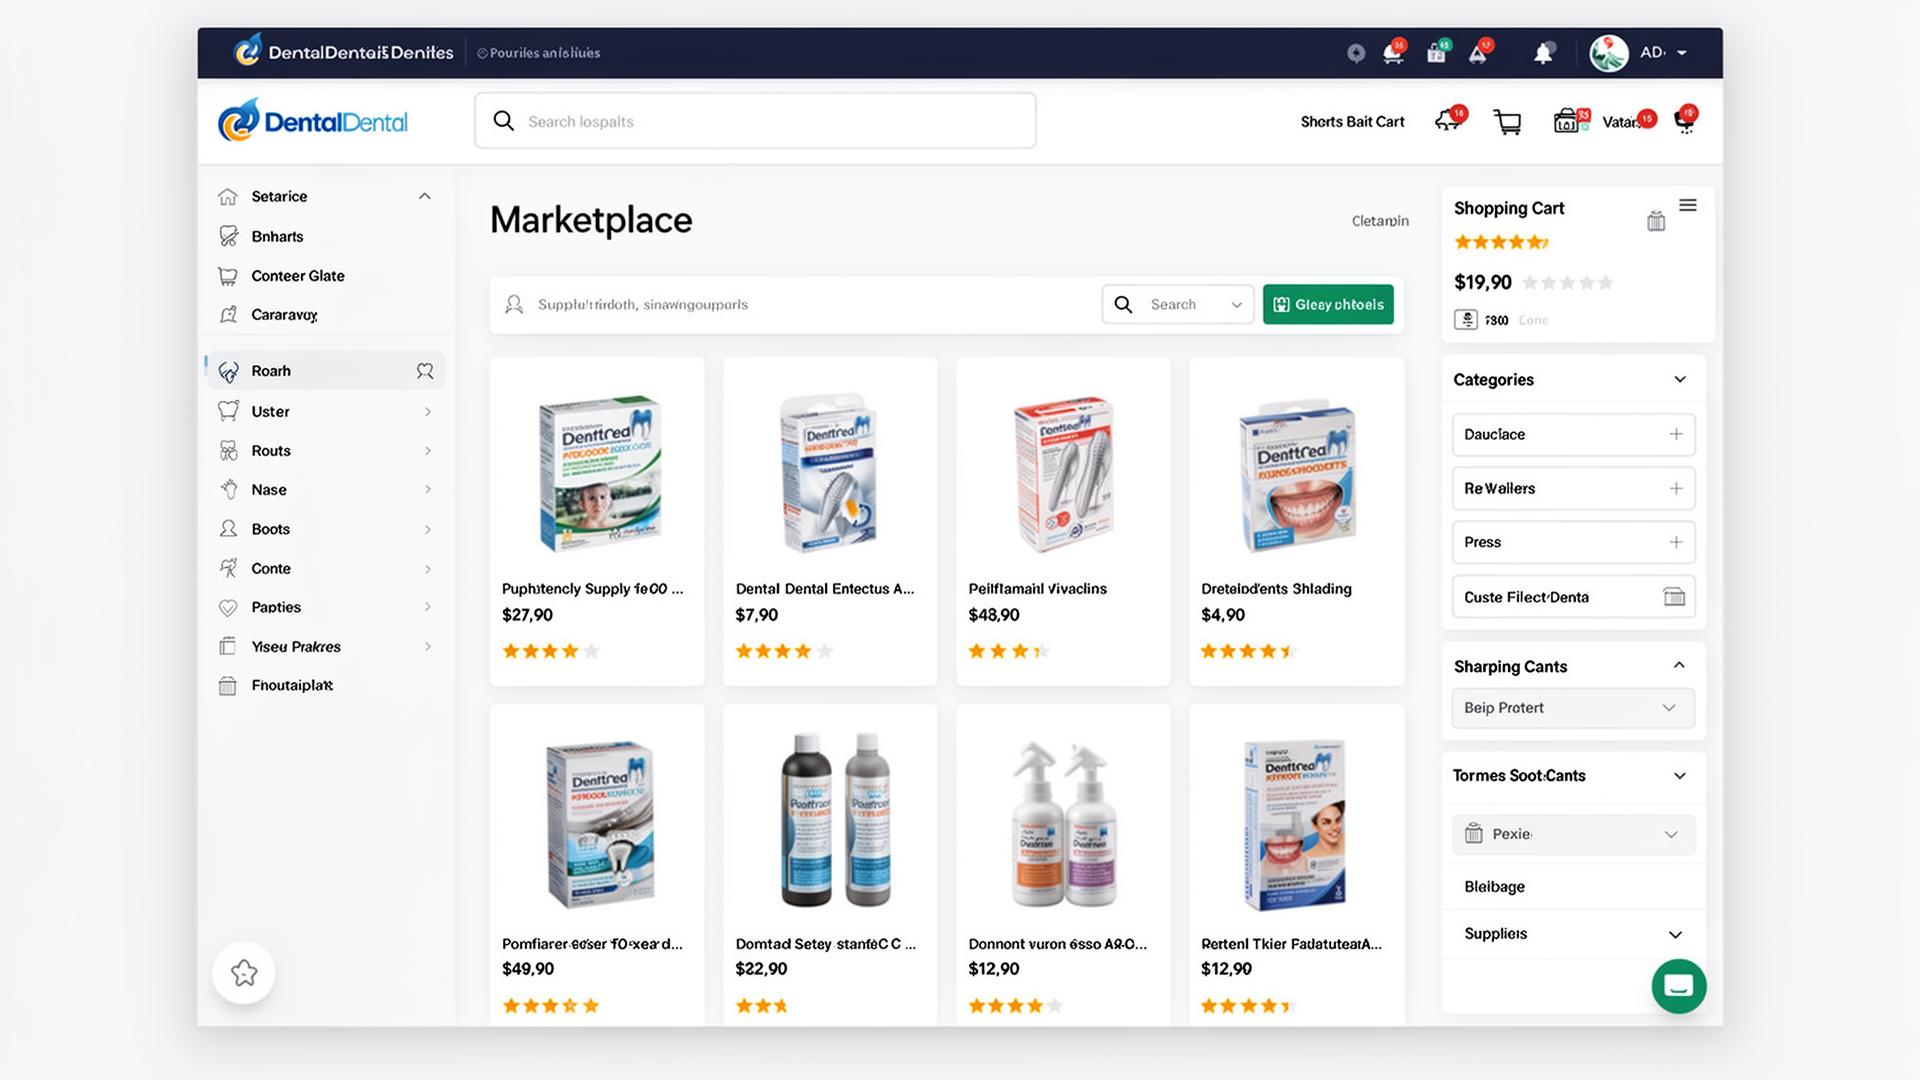Viewport: 1920px width, 1080px height.
Task: Open Peilflamainl Vivaclins product image
Action: point(1063,473)
